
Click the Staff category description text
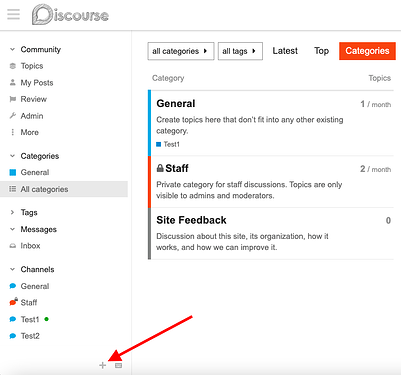point(249,190)
